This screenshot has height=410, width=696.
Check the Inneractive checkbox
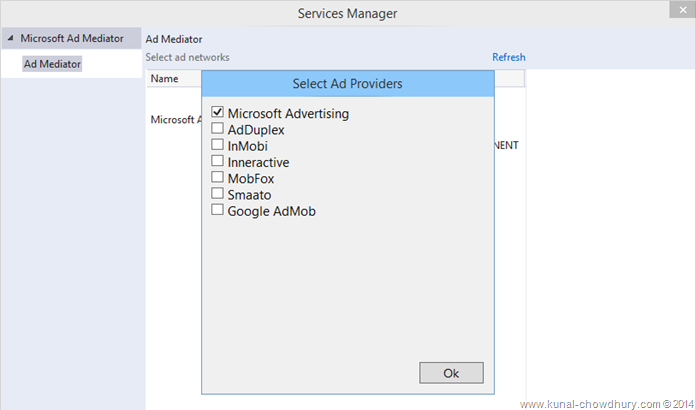point(217,161)
